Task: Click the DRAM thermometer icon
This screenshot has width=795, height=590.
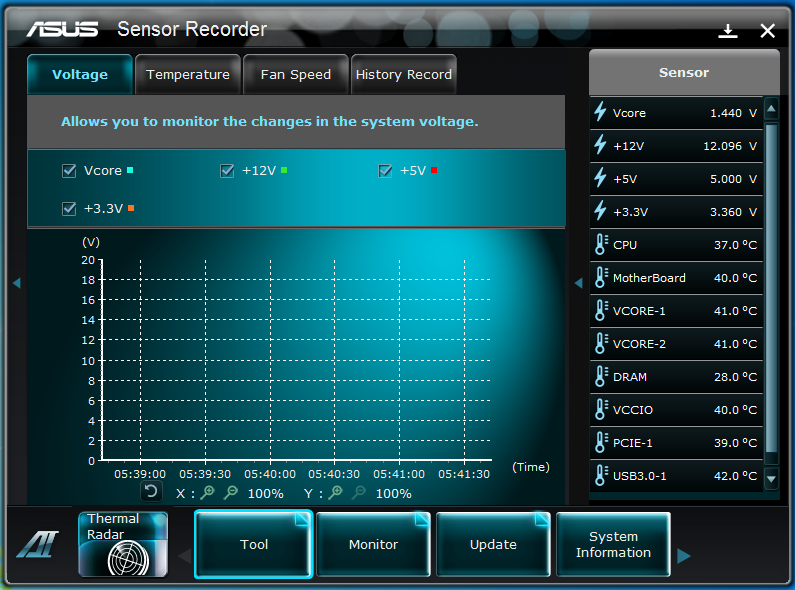Action: tap(601, 376)
